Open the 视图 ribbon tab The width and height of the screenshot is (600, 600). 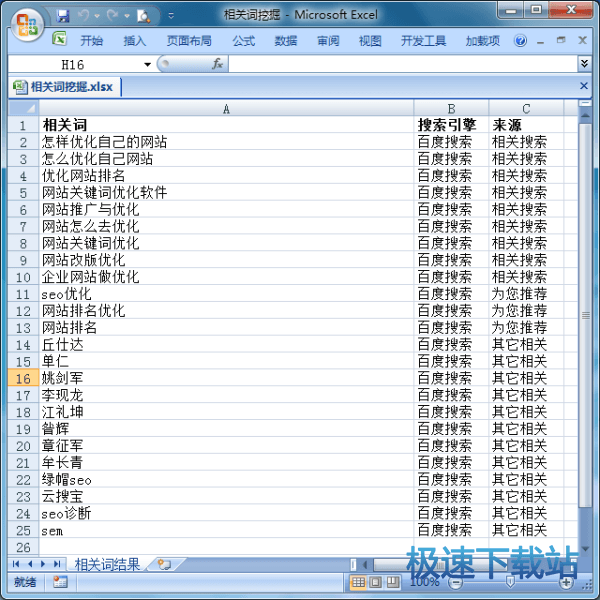pyautogui.click(x=370, y=40)
